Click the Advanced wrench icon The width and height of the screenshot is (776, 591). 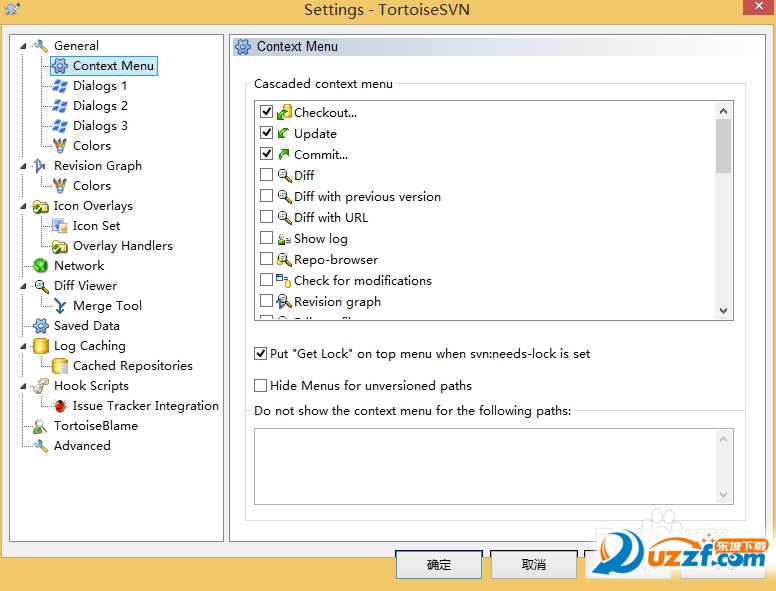pyautogui.click(x=41, y=446)
